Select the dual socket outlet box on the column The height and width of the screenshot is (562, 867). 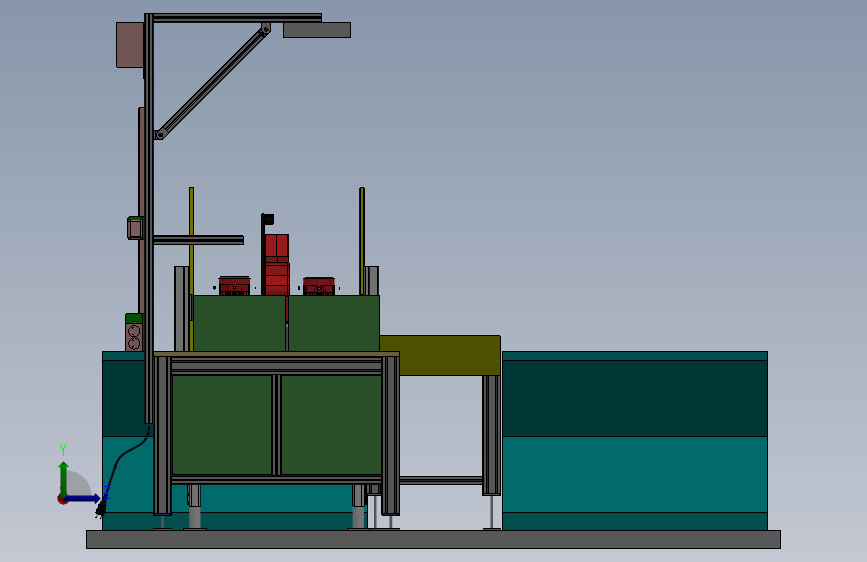[x=134, y=332]
